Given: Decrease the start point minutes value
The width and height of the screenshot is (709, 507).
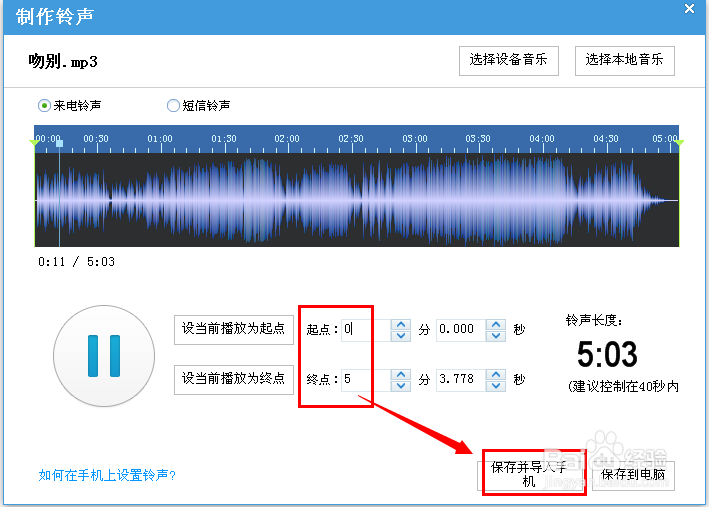Looking at the screenshot, I should coord(401,336).
